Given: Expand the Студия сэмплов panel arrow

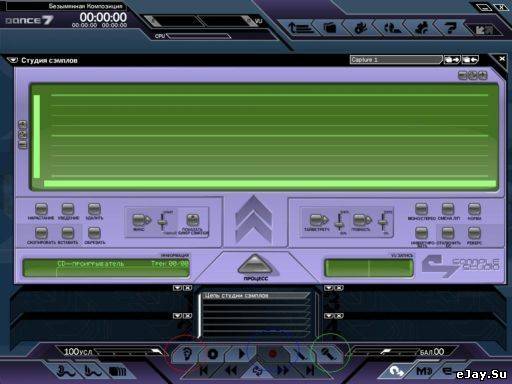Looking at the screenshot, I should (x=13, y=60).
